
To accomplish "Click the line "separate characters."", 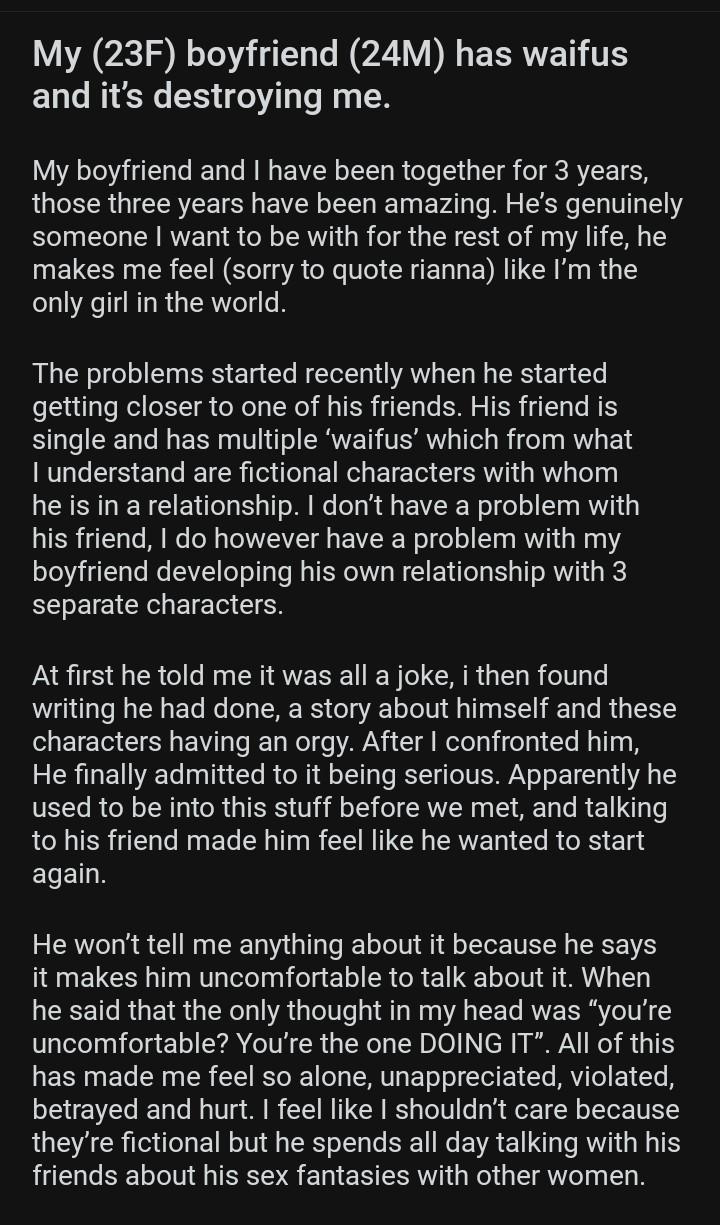I will (x=158, y=606).
